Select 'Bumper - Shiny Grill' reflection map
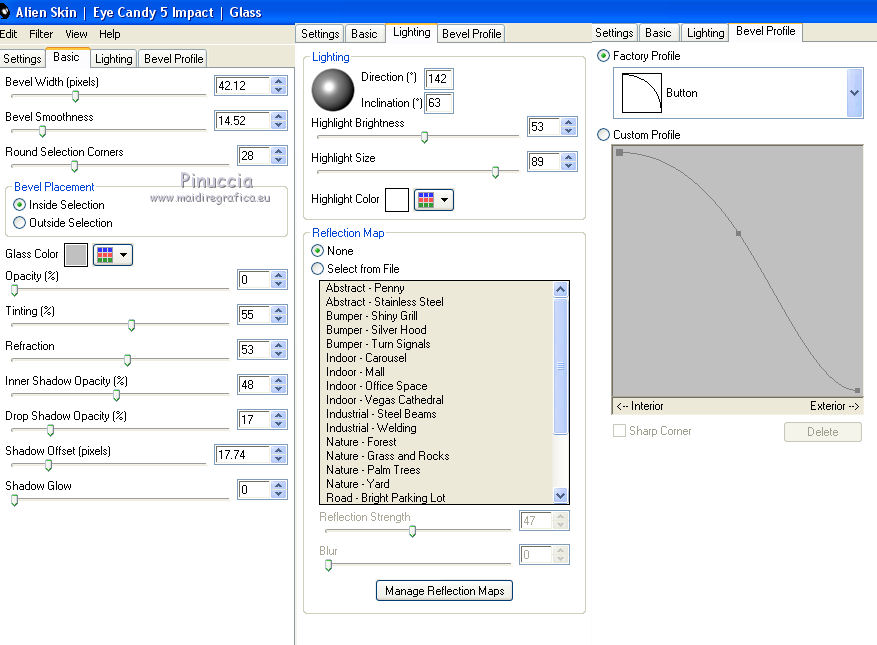The height and width of the screenshot is (645, 877). pos(372,316)
